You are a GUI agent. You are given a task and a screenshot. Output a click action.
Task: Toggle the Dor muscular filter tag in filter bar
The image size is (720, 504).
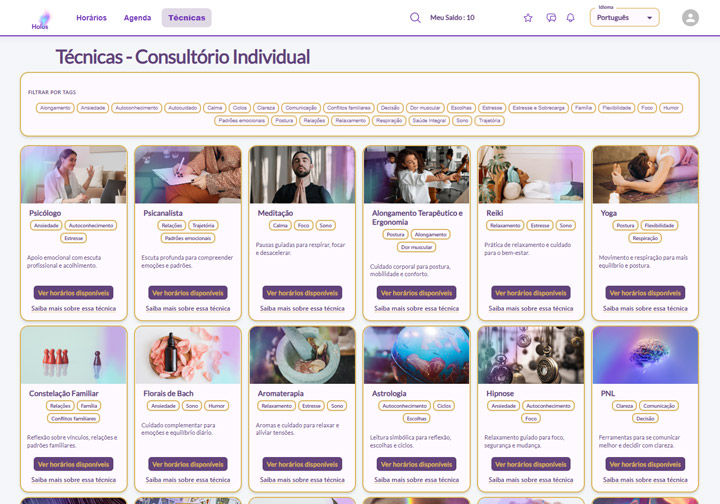(425, 108)
